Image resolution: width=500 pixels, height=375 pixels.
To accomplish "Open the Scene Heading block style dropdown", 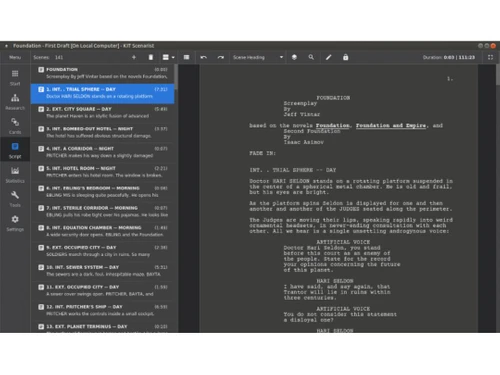I will [x=258, y=57].
